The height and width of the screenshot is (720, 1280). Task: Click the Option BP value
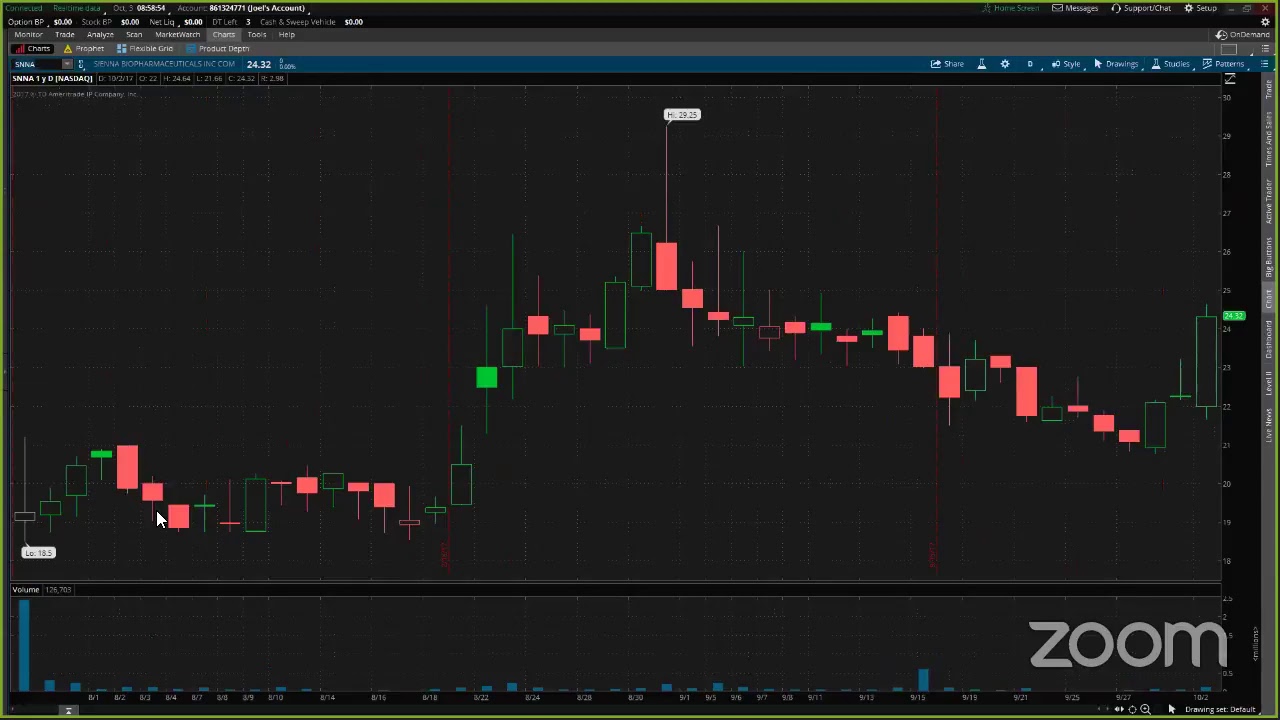coord(62,22)
